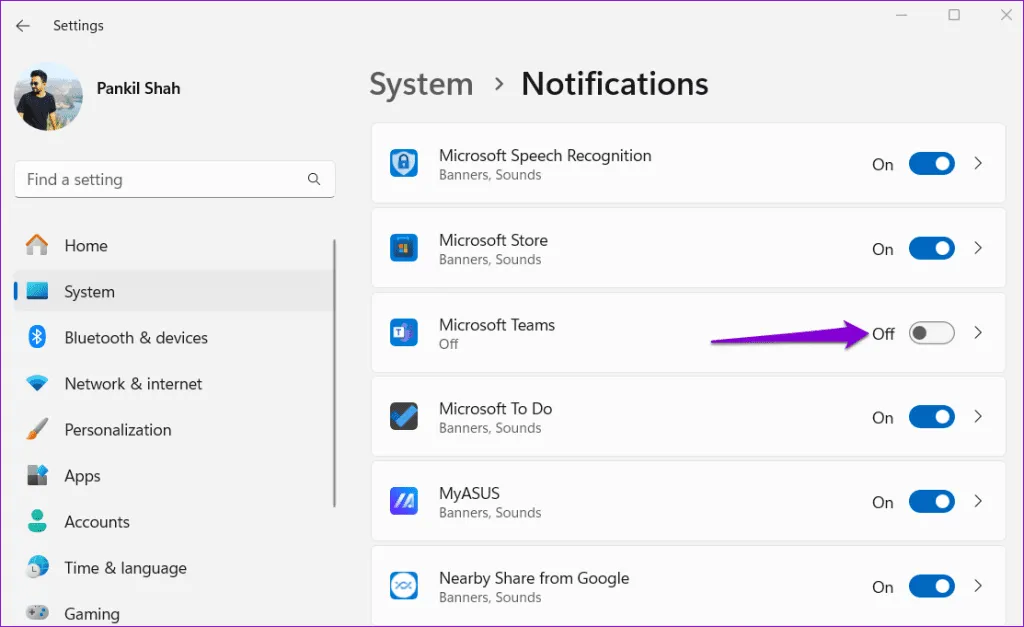Click the sidebar vertical scrollbar
Image resolution: width=1024 pixels, height=627 pixels.
334,370
